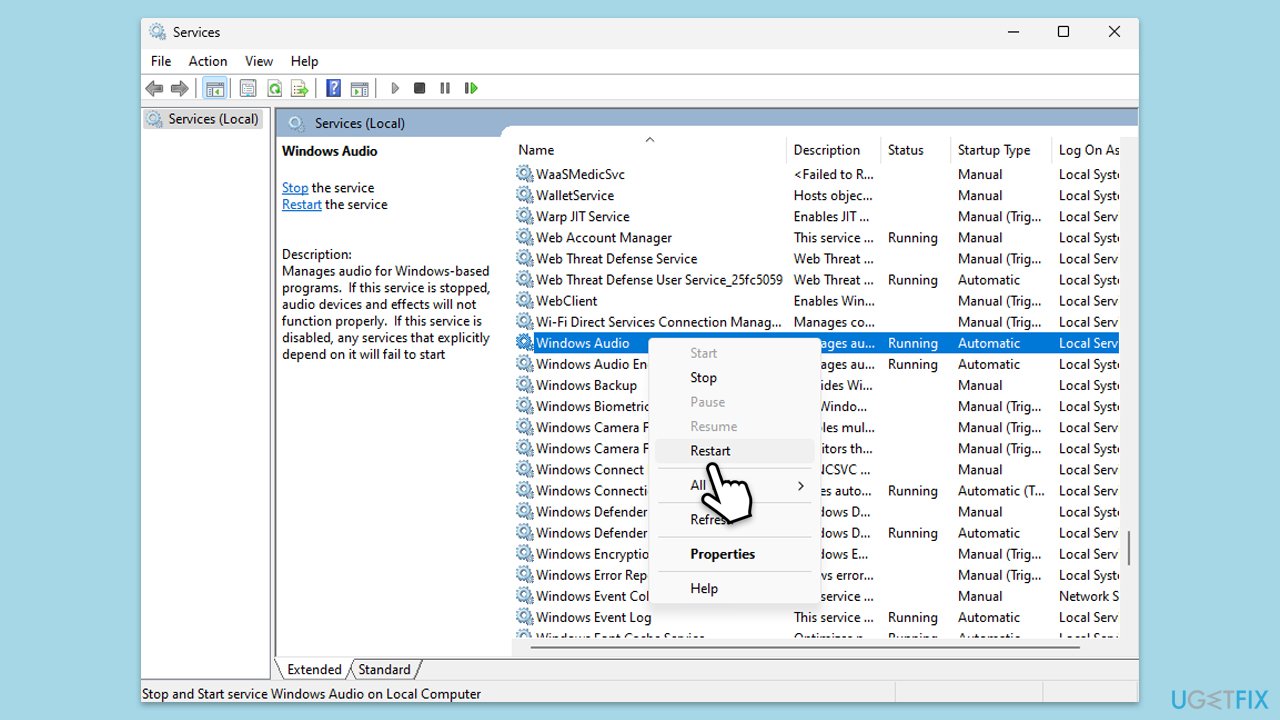Image resolution: width=1280 pixels, height=720 pixels.
Task: Open the Action menu
Action: tap(208, 61)
